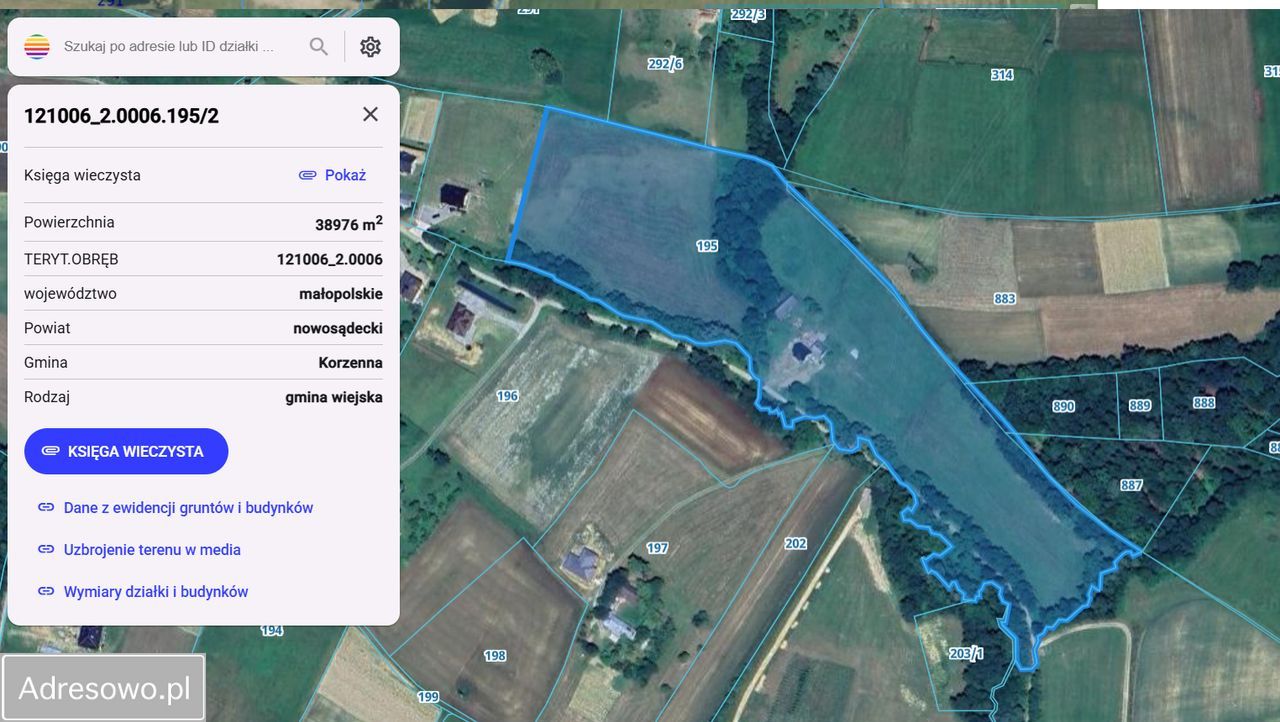Select parcel 195 label on map

pos(707,245)
